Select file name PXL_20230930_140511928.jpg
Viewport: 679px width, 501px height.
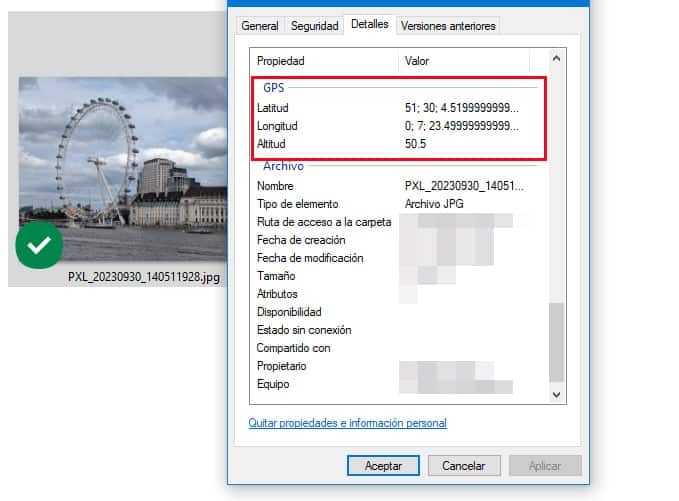144,277
